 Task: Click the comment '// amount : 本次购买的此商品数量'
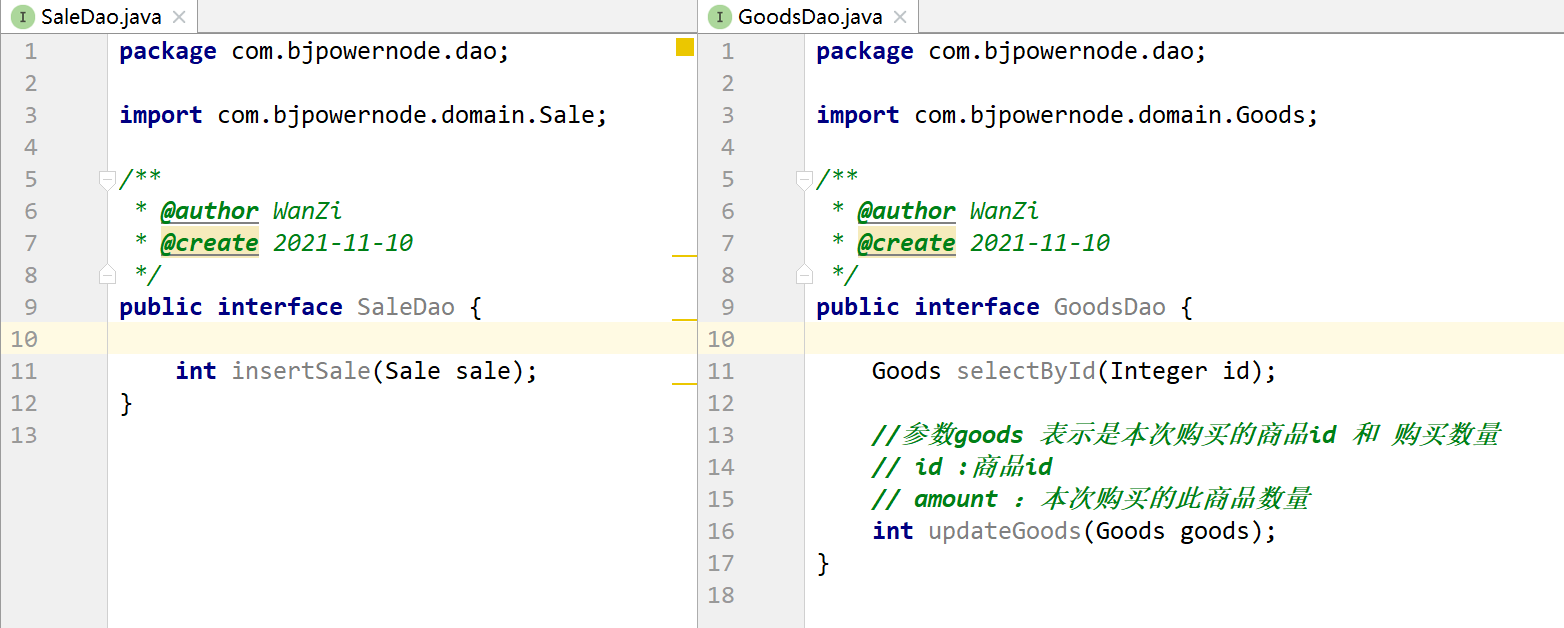click(x=1092, y=499)
